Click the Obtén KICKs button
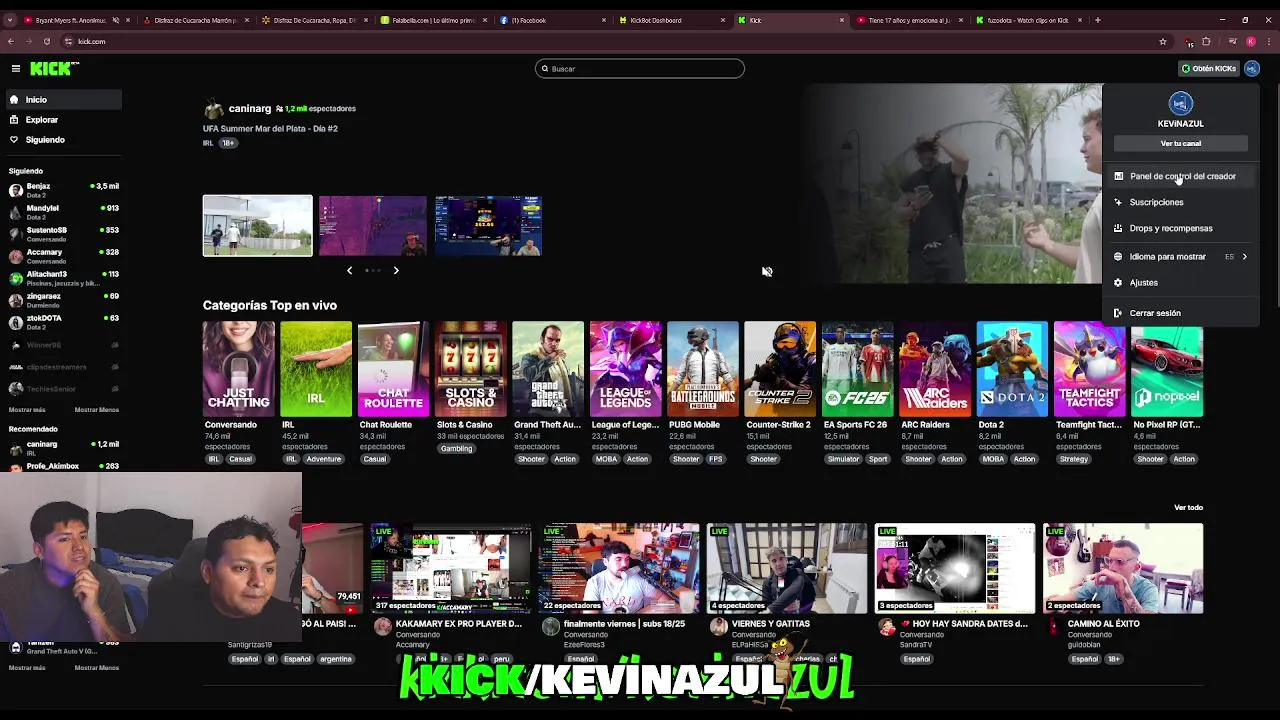The height and width of the screenshot is (720, 1280). 1208,68
